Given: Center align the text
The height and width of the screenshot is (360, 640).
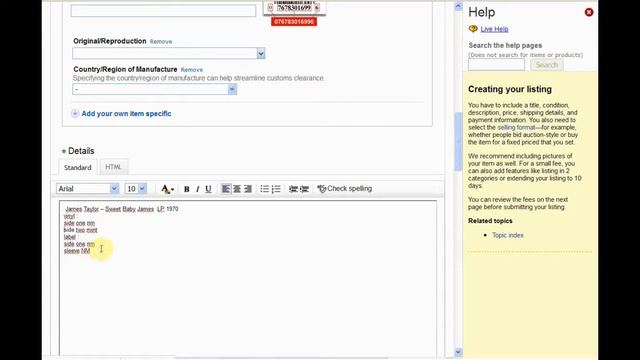Looking at the screenshot, I should [x=237, y=189].
